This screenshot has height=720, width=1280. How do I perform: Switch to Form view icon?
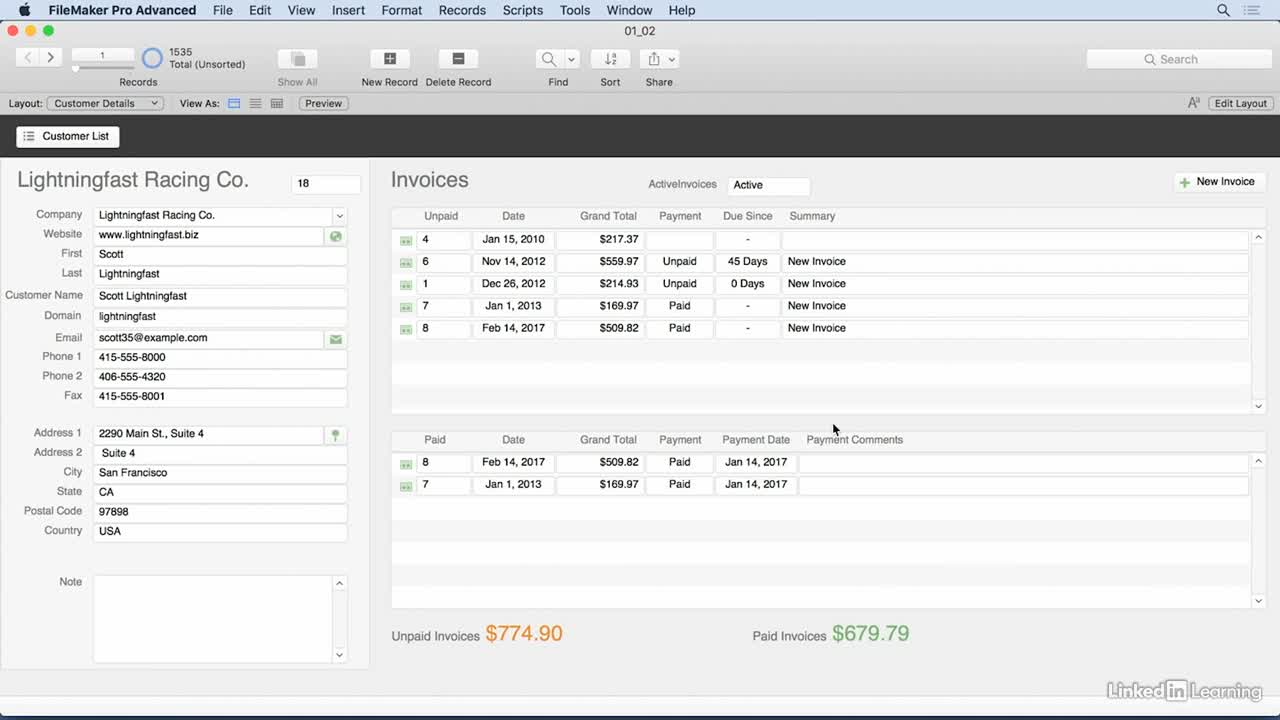coord(234,103)
